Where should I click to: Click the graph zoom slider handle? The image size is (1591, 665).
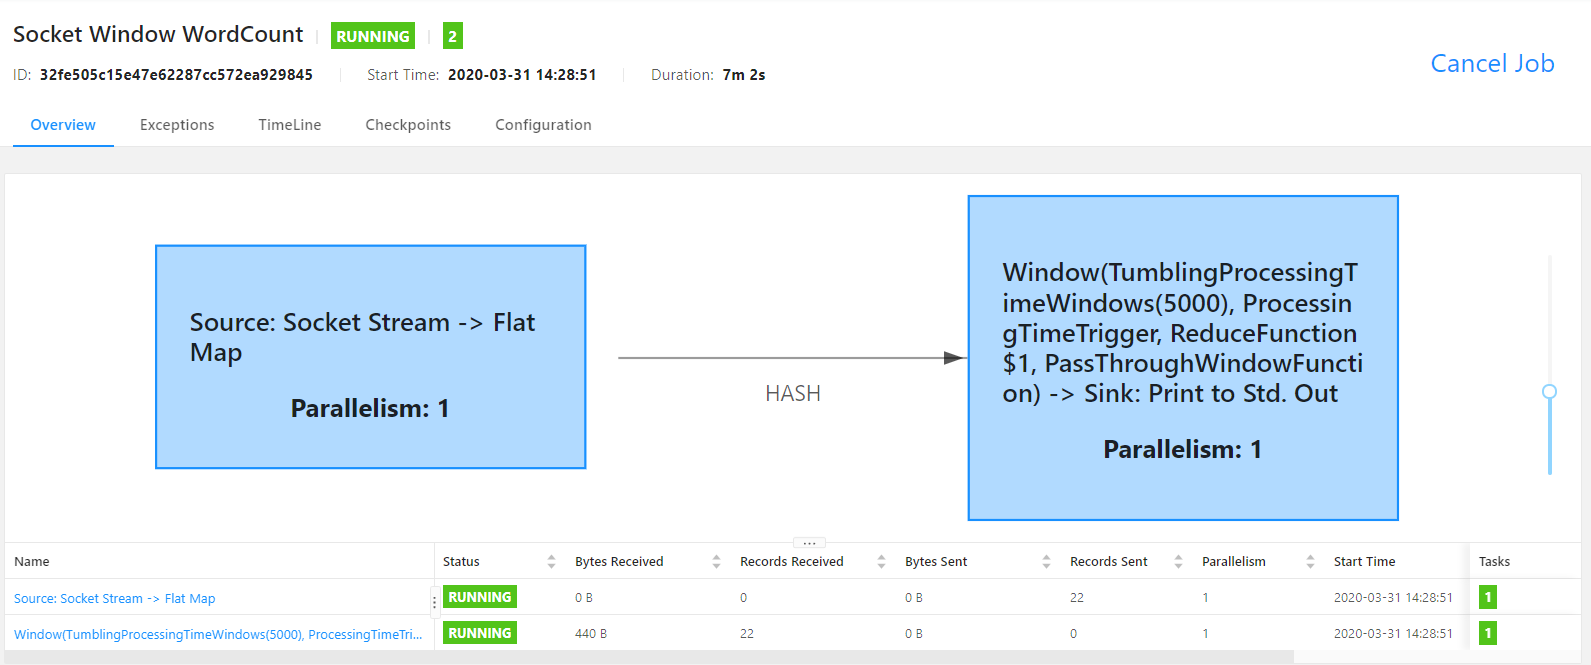point(1549,392)
